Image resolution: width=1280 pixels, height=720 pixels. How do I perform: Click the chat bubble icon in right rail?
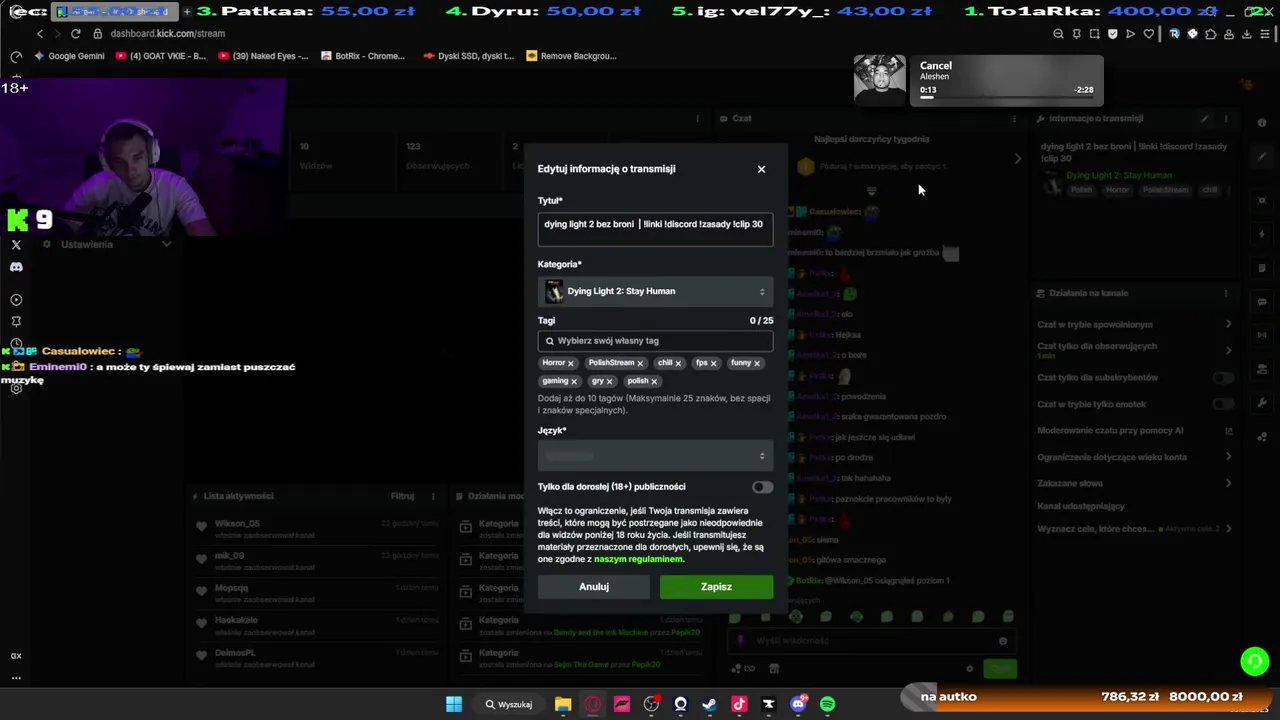(x=1262, y=301)
